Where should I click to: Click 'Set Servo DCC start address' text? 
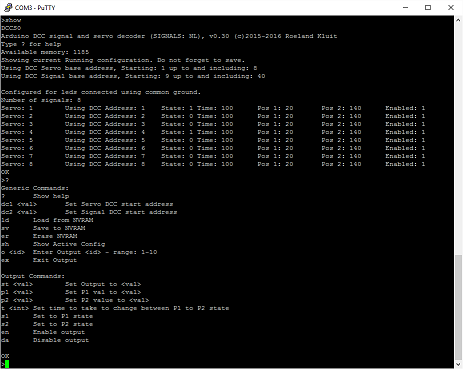click(x=119, y=204)
